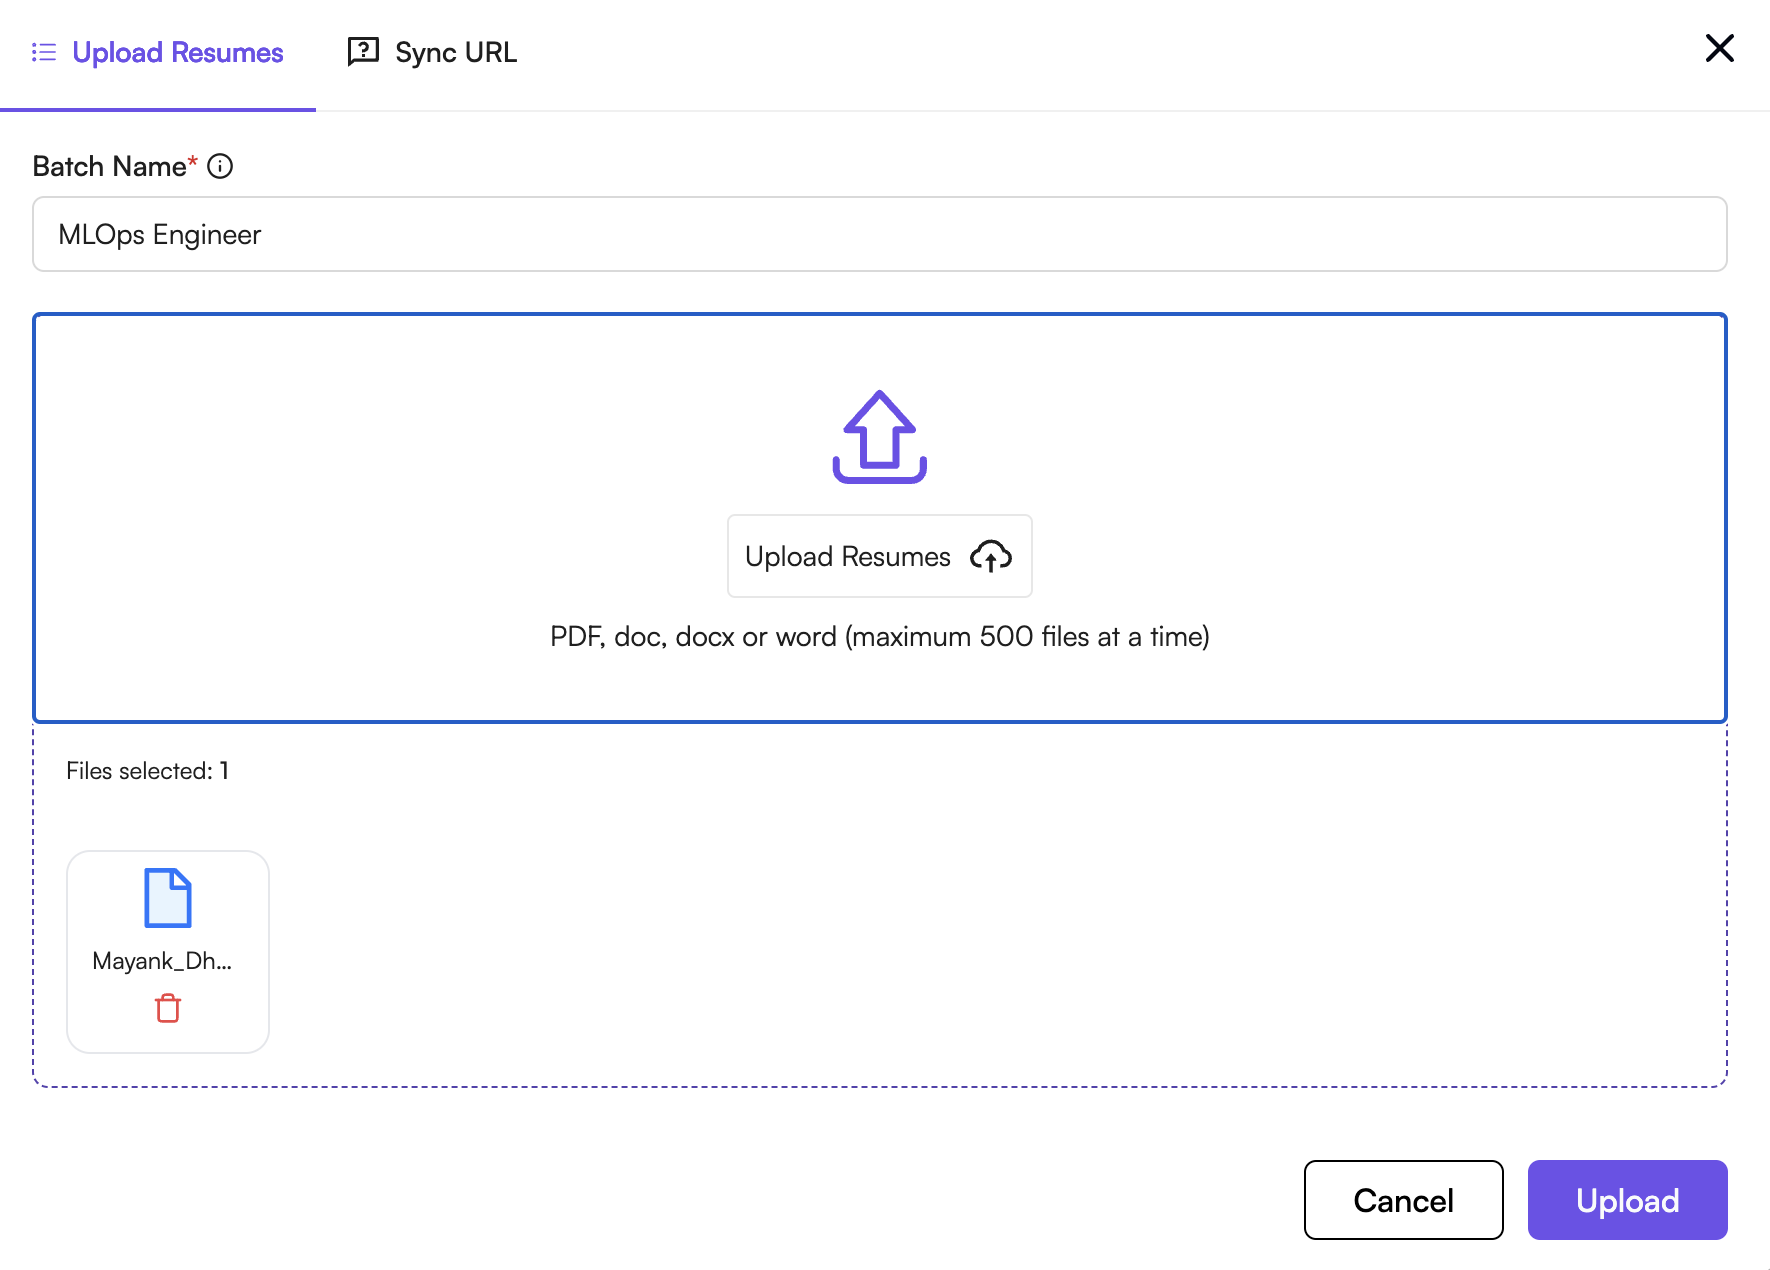
Task: Click the info icon next to Batch Name
Action: pos(219,166)
